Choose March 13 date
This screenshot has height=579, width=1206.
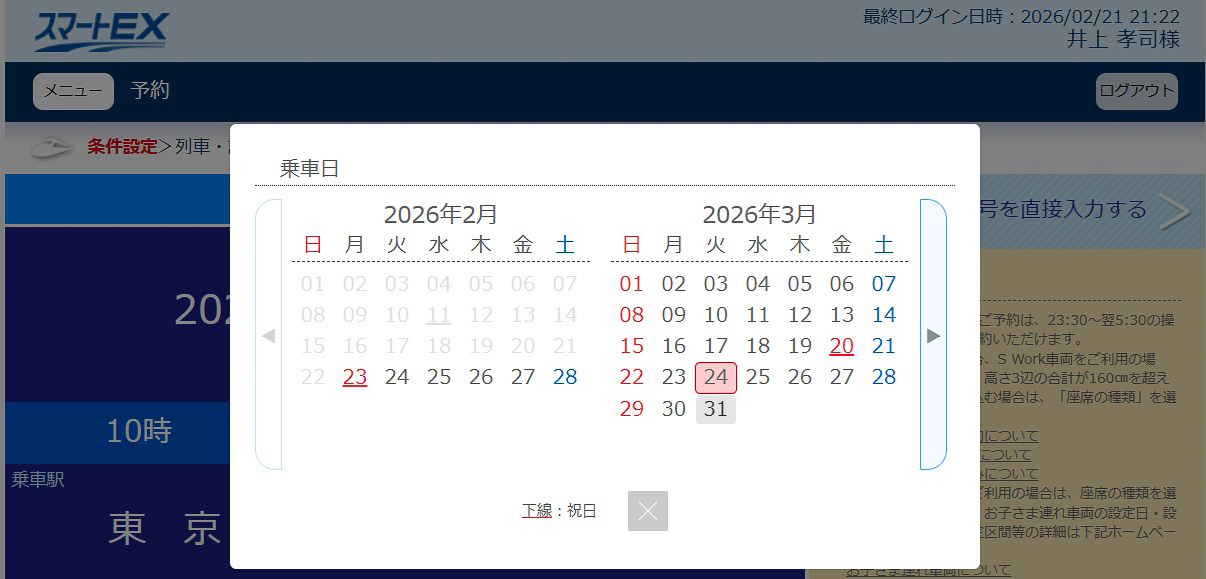pyautogui.click(x=842, y=315)
